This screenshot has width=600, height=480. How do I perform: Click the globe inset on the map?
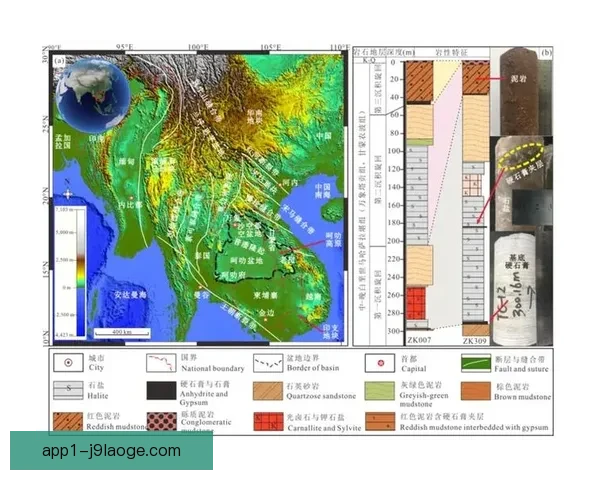point(93,95)
